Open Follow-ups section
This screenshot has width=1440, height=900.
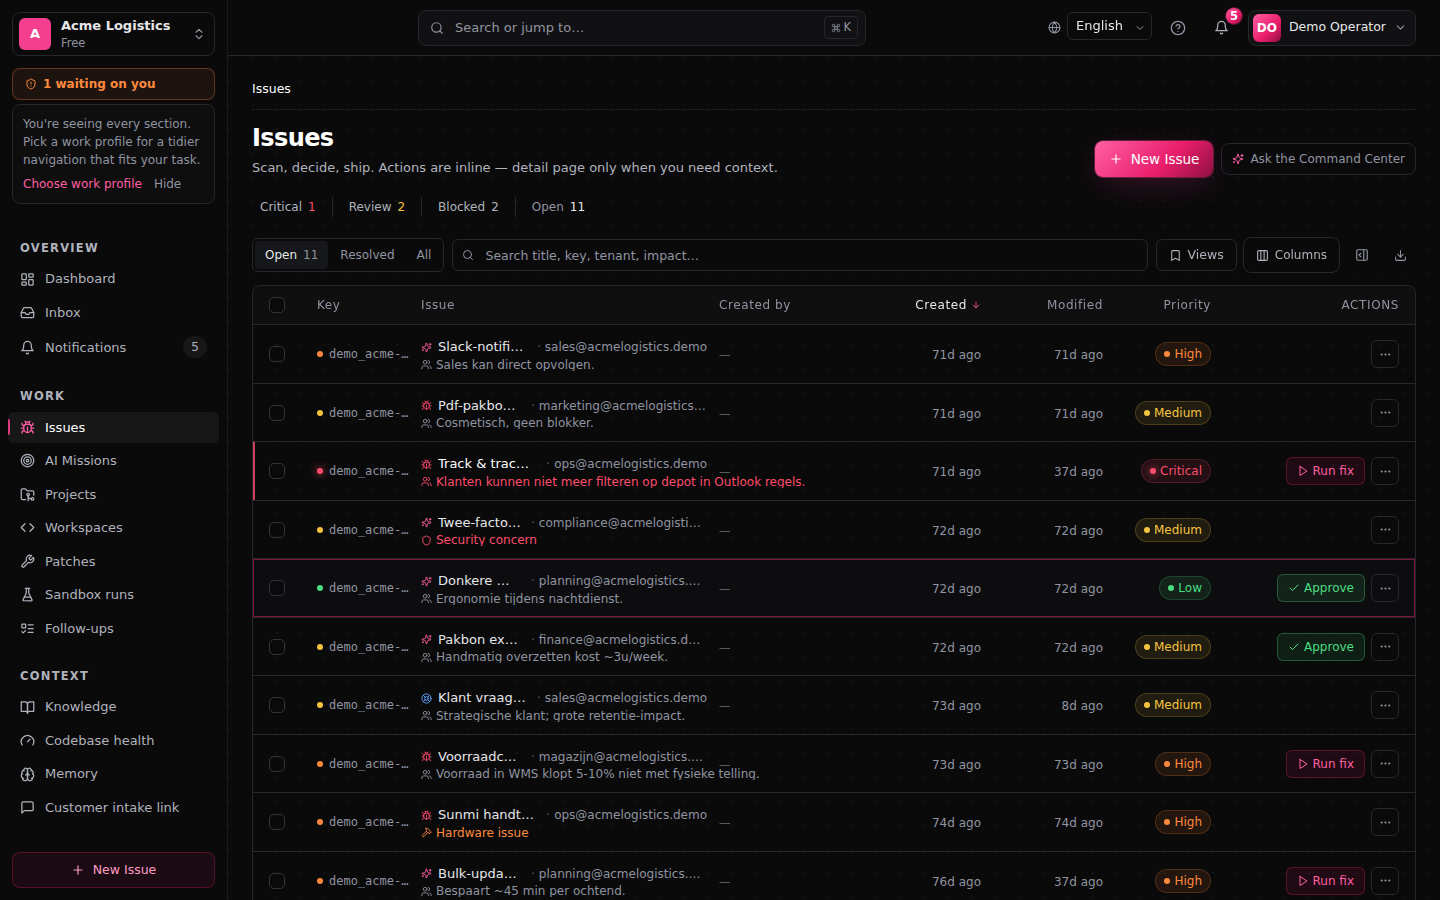(113, 629)
